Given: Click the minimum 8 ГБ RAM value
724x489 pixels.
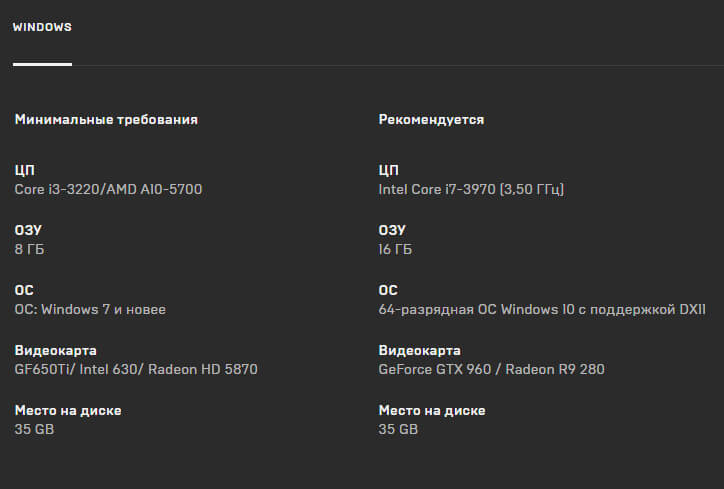Looking at the screenshot, I should coord(30,249).
